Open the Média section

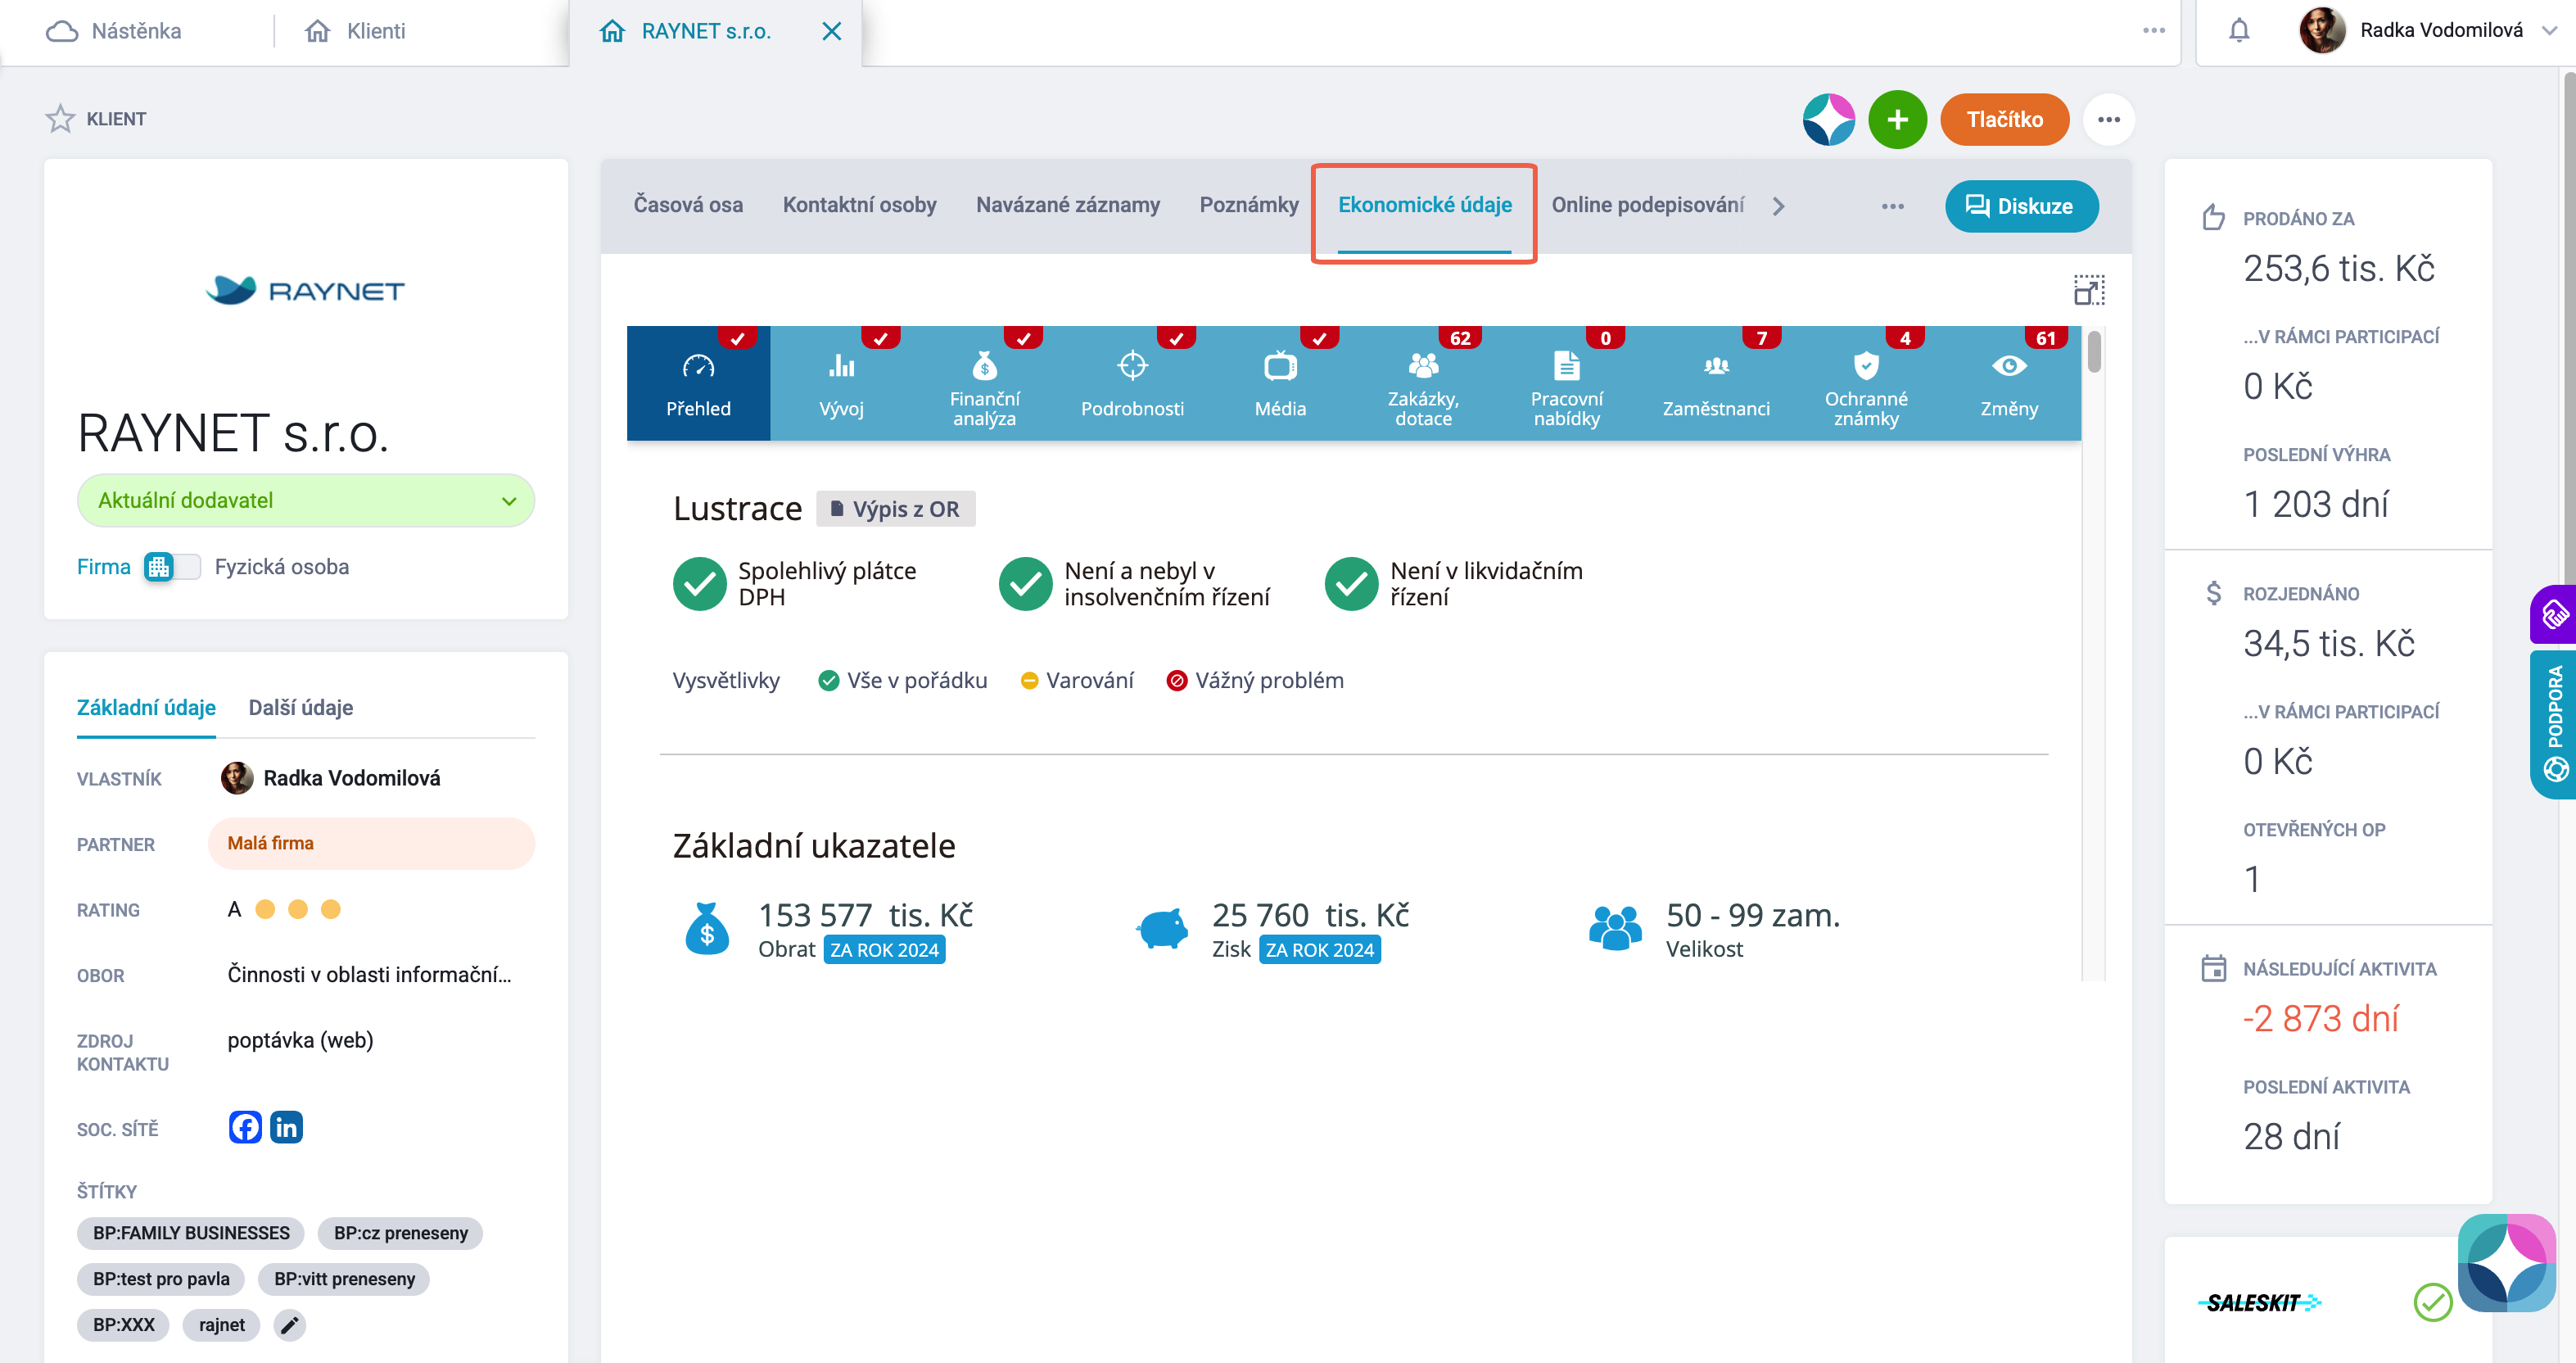click(x=1280, y=384)
